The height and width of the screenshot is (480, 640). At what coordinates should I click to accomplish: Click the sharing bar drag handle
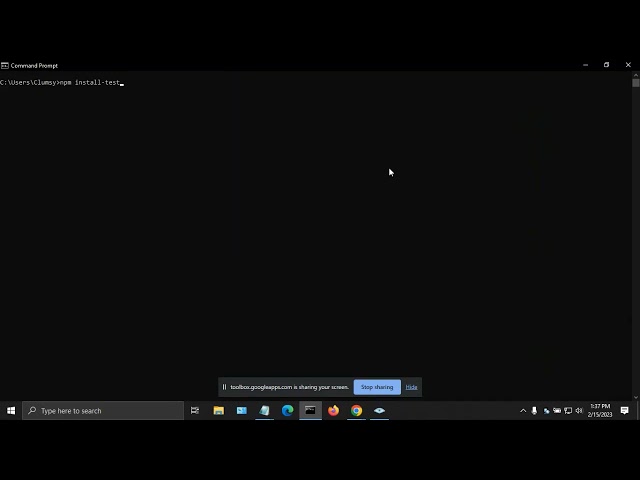224,387
